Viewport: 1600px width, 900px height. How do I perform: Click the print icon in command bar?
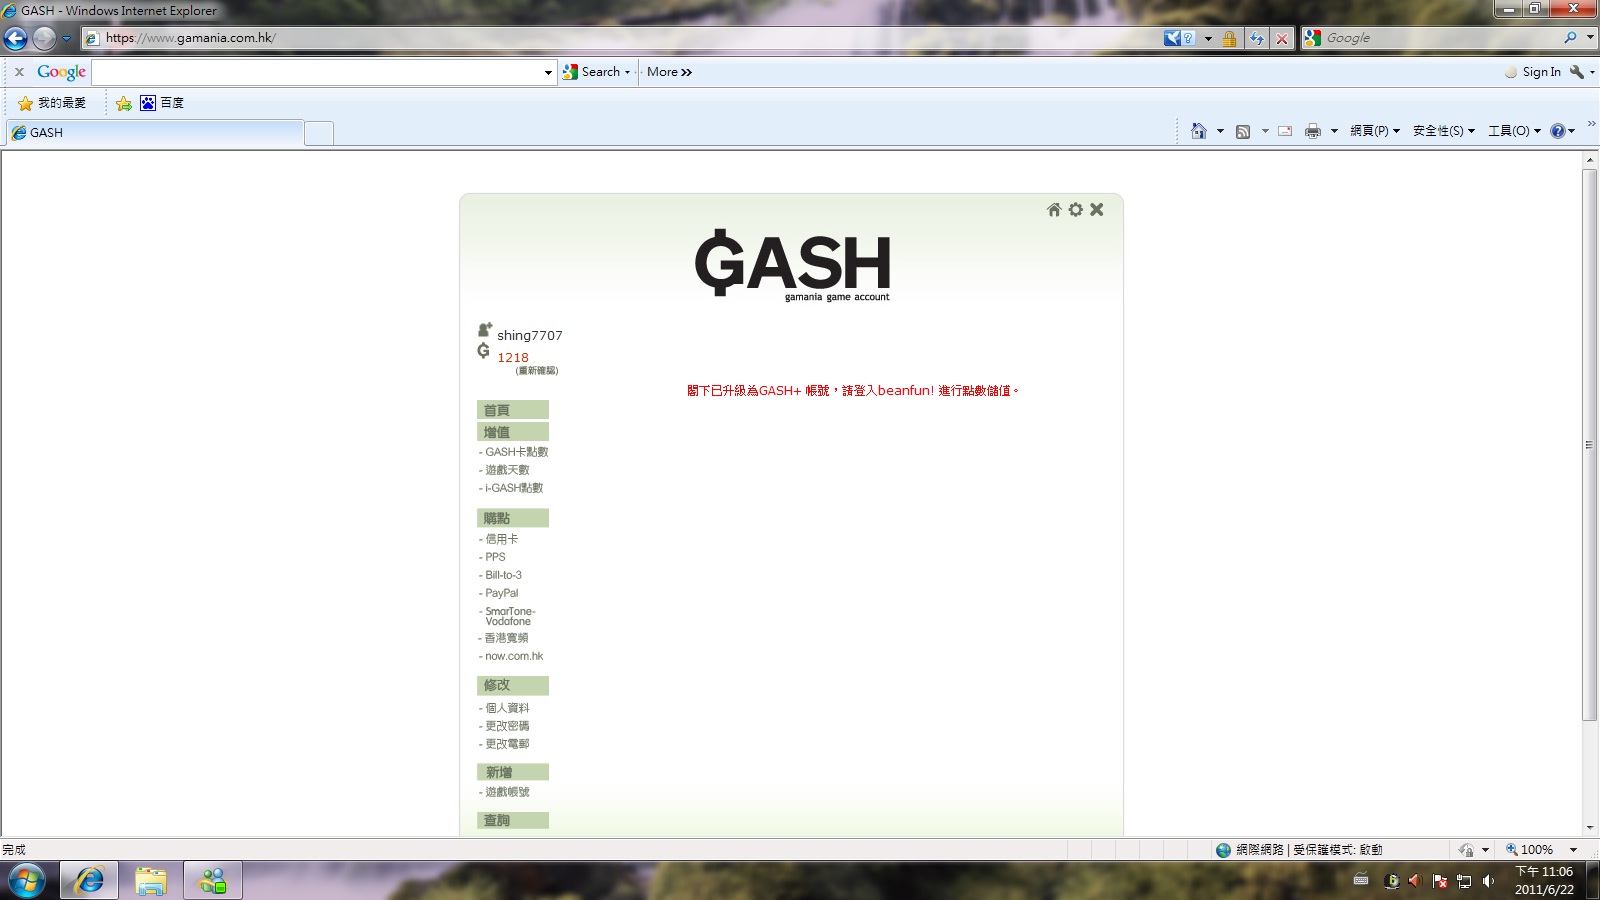tap(1312, 131)
